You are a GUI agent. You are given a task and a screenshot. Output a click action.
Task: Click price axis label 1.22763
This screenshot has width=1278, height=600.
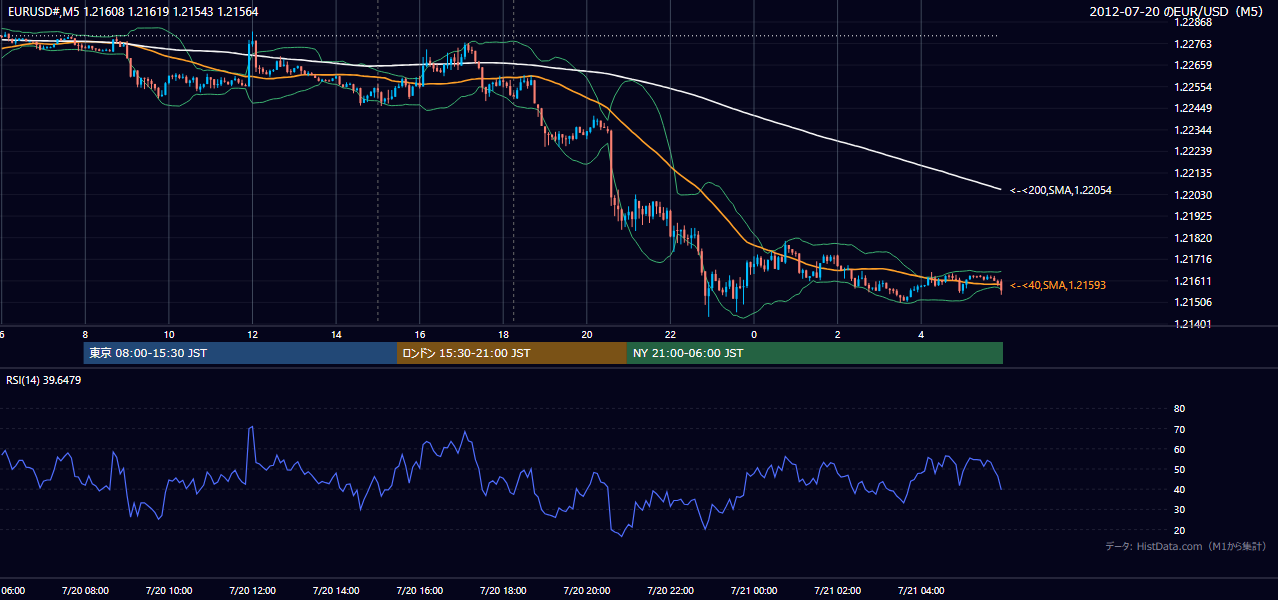pos(1193,44)
